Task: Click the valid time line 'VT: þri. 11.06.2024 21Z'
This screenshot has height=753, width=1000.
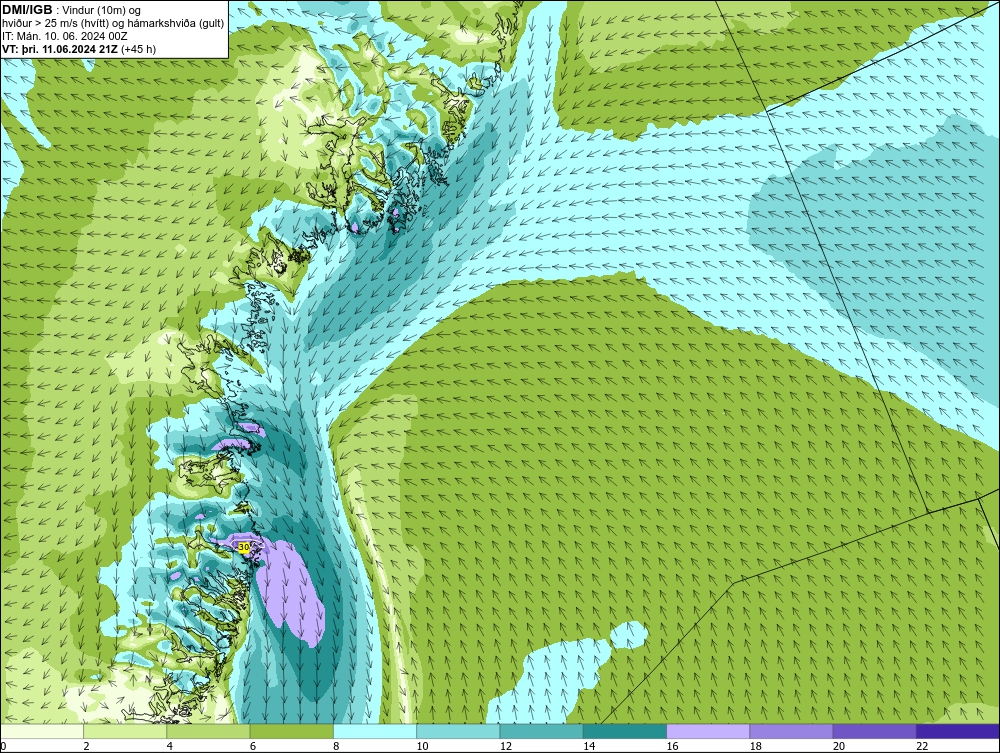Action: point(60,48)
